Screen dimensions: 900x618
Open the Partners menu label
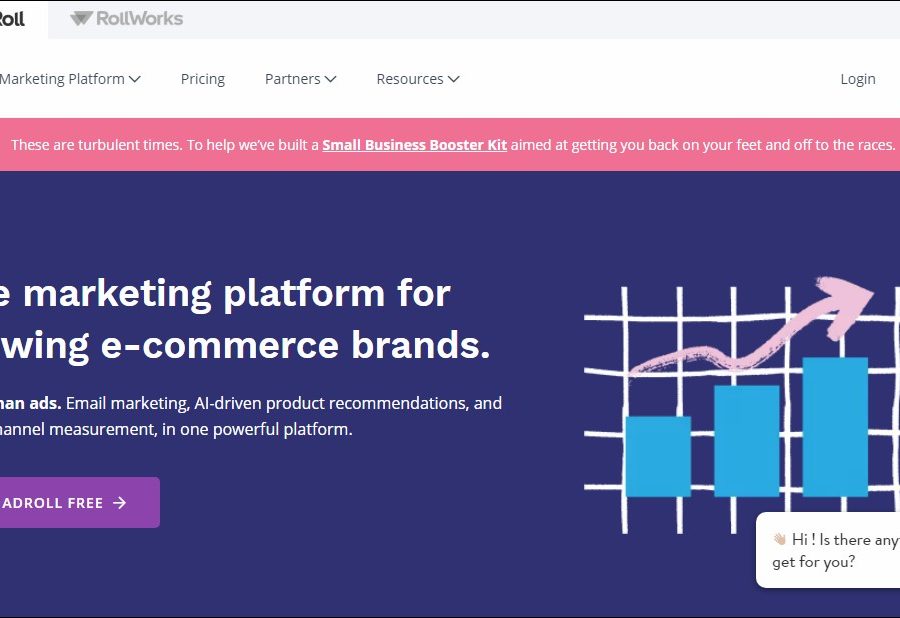pos(292,79)
